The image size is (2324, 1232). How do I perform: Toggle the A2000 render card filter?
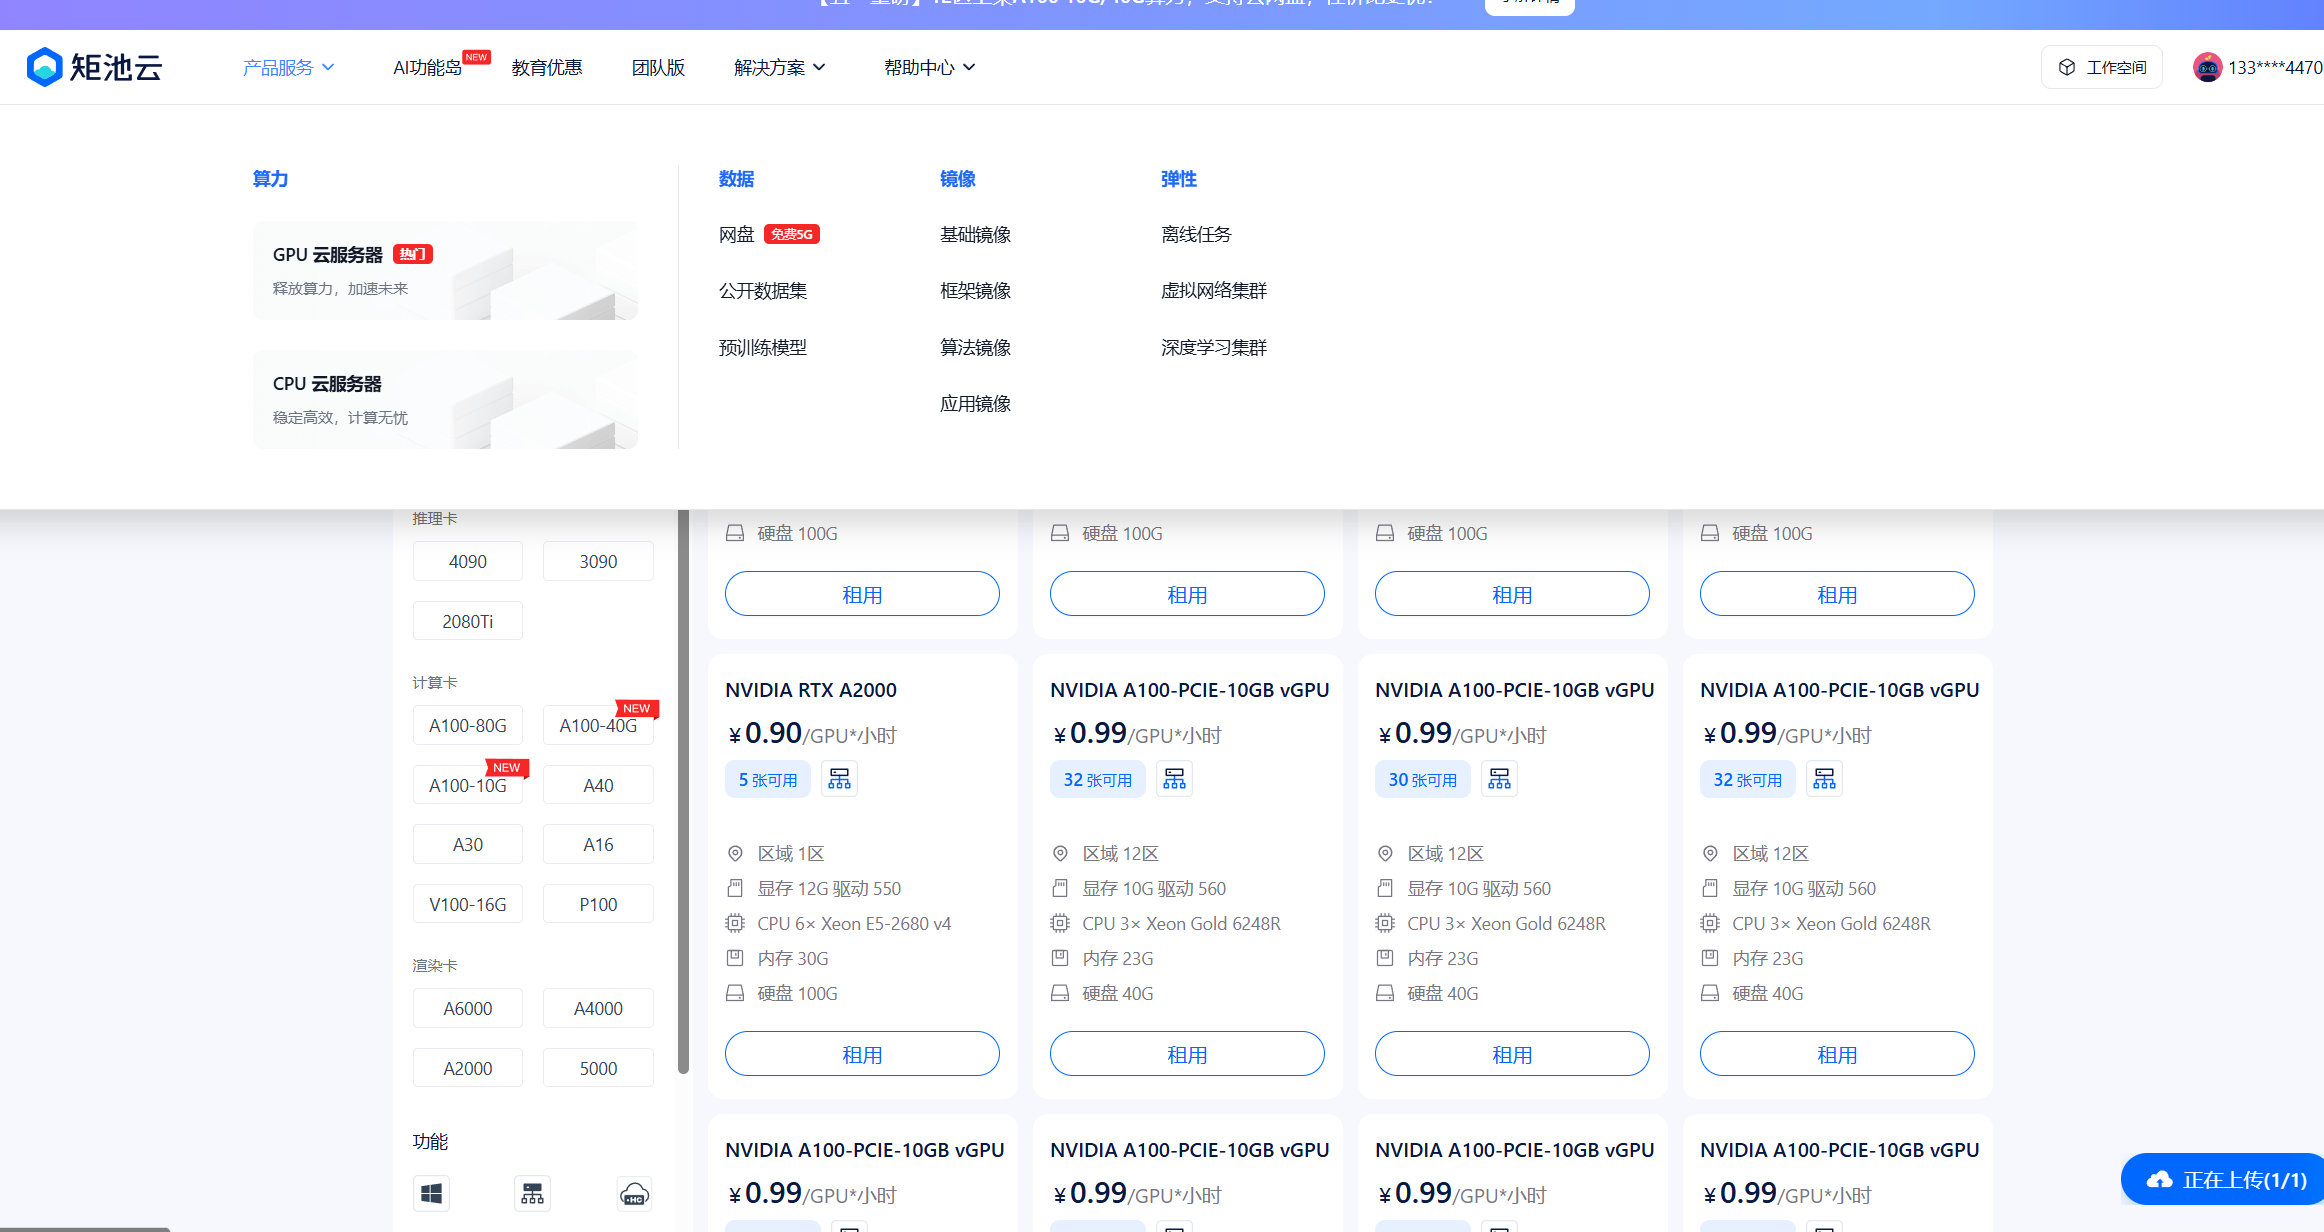468,1068
